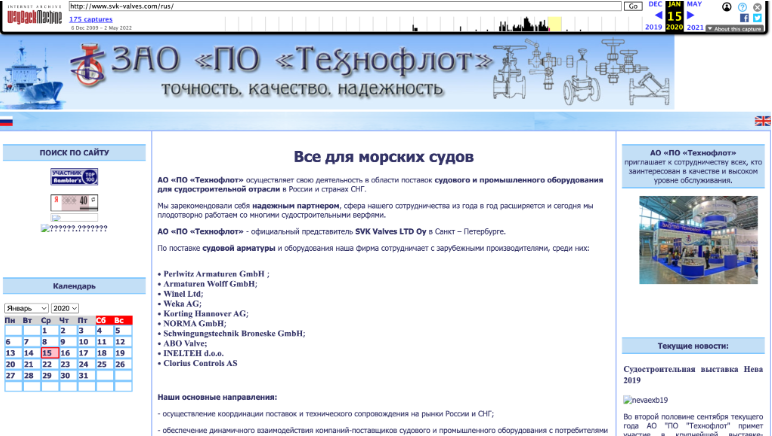
Task: Jump to MAY 2021 capture
Action: (694, 4)
